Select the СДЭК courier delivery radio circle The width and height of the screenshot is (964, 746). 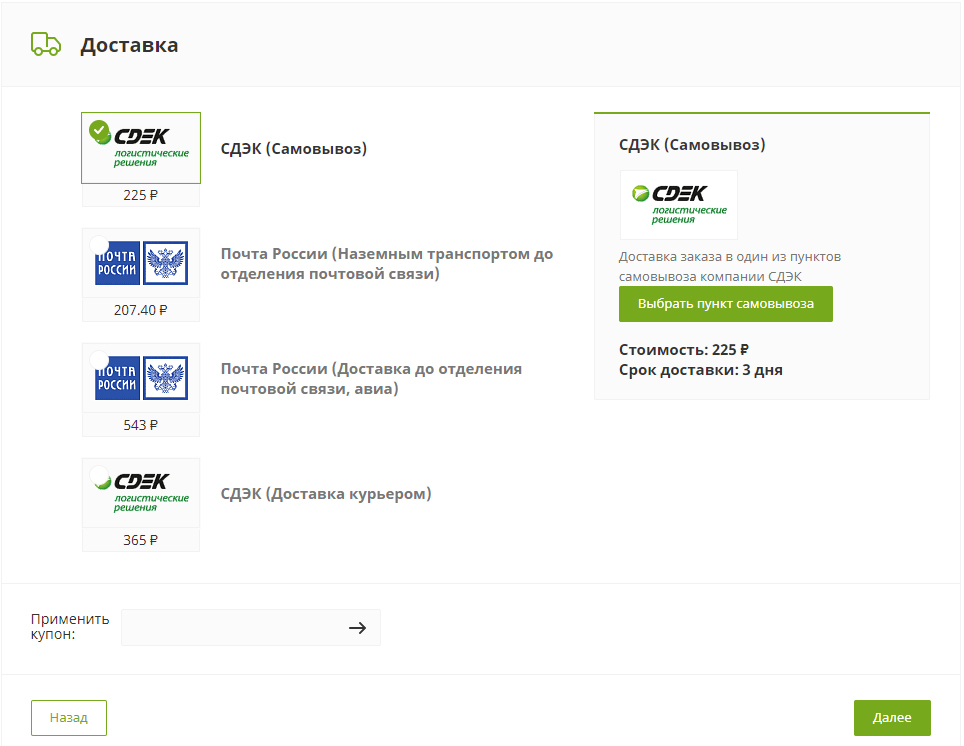(x=99, y=475)
